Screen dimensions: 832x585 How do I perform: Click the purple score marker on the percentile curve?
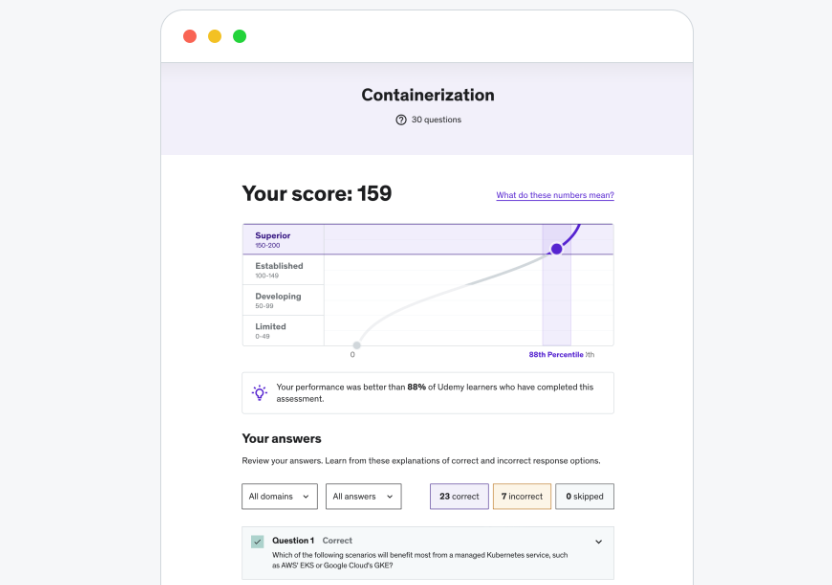click(556, 250)
